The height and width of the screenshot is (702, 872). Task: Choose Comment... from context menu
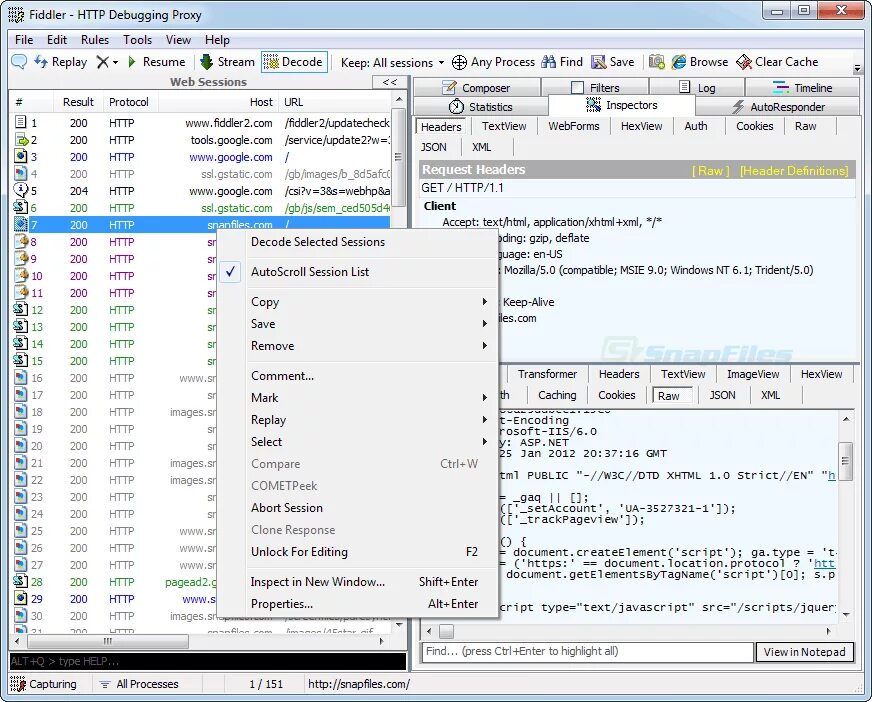click(358, 376)
